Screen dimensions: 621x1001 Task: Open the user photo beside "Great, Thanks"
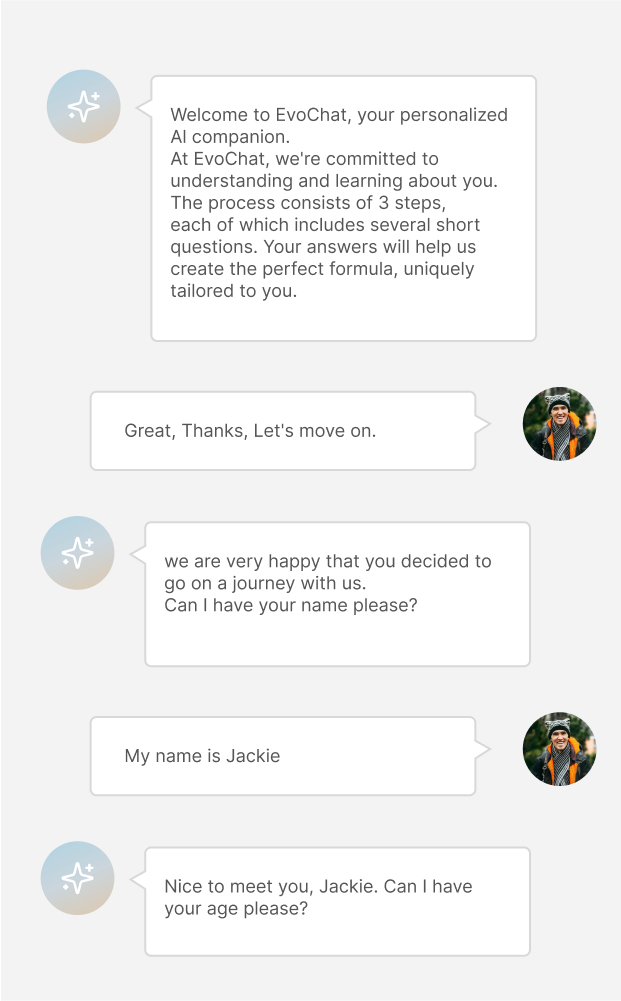pos(559,424)
